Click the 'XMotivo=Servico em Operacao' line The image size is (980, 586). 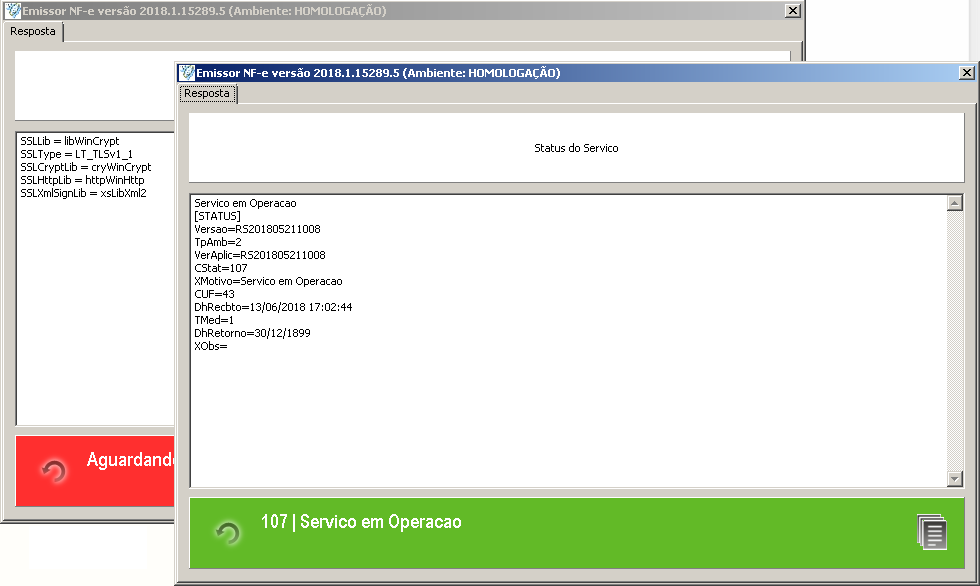tap(268, 281)
